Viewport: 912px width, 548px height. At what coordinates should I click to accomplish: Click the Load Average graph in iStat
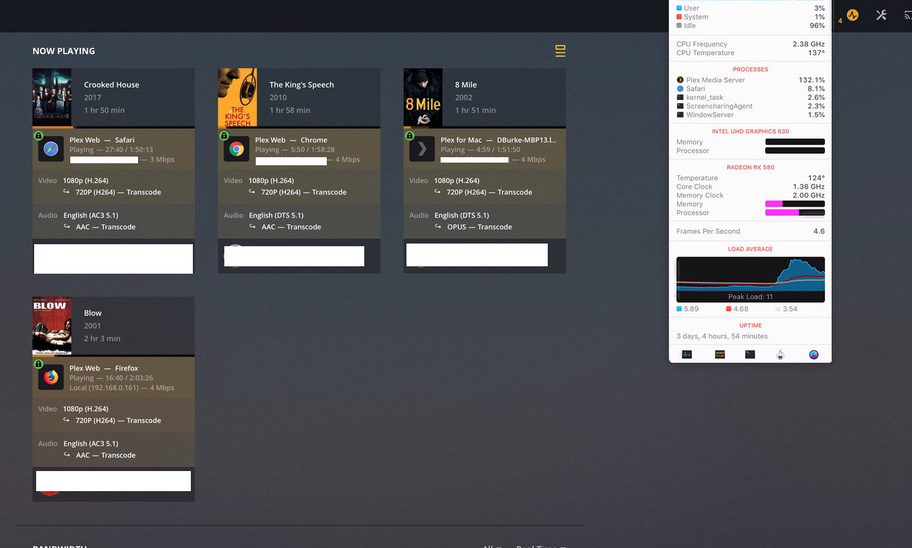[750, 279]
